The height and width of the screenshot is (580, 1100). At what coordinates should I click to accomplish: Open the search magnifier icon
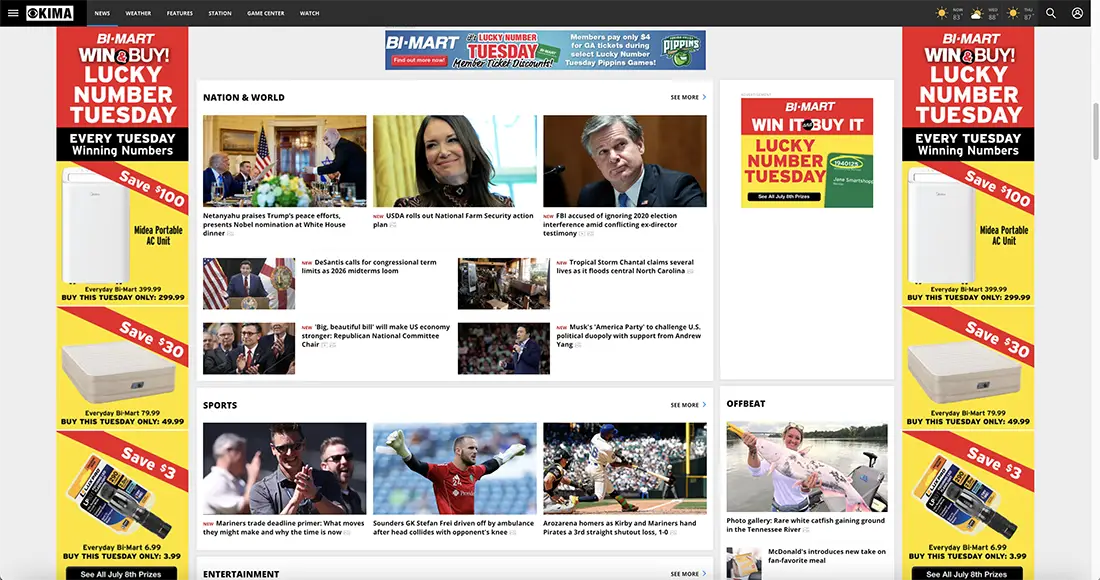point(1051,13)
